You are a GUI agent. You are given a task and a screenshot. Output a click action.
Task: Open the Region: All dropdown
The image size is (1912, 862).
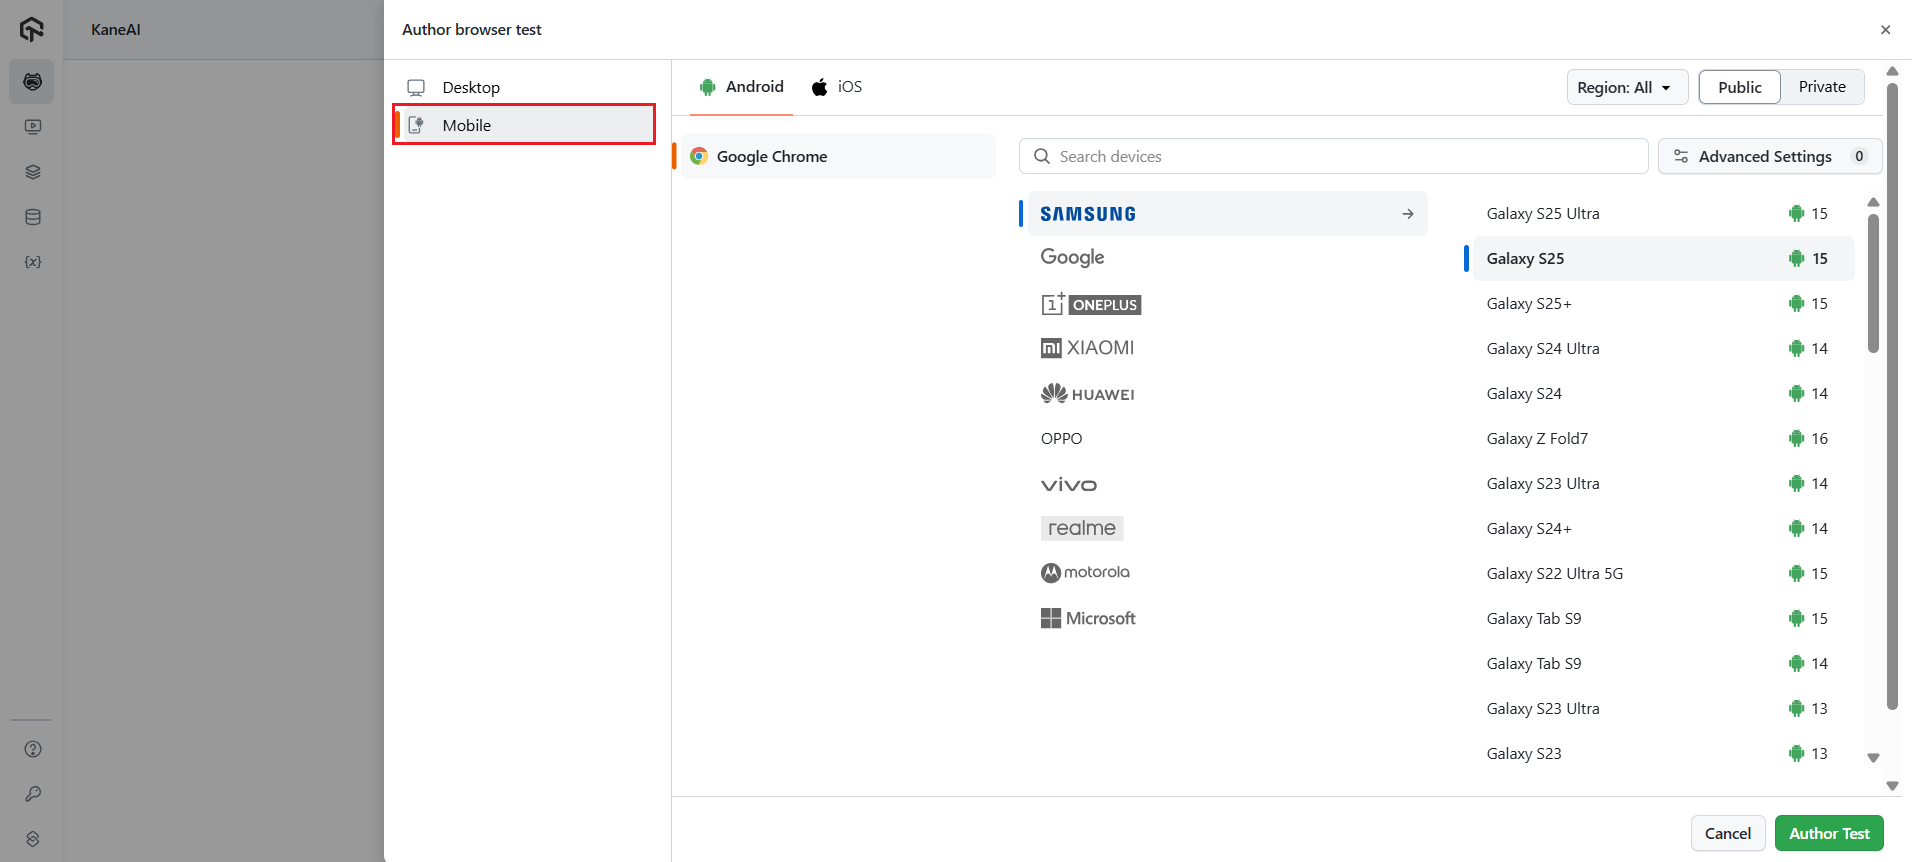1626,87
